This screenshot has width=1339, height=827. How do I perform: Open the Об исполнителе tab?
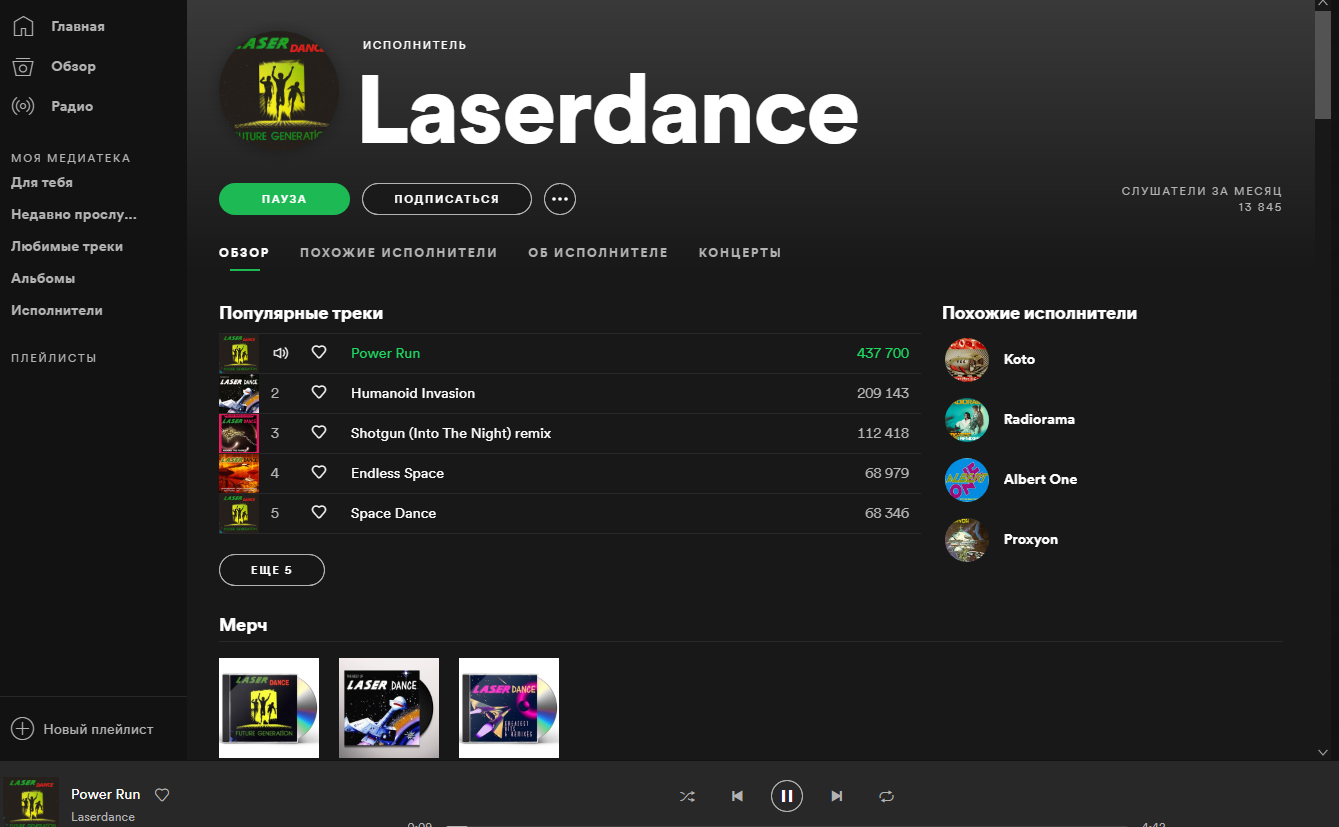pyautogui.click(x=598, y=253)
